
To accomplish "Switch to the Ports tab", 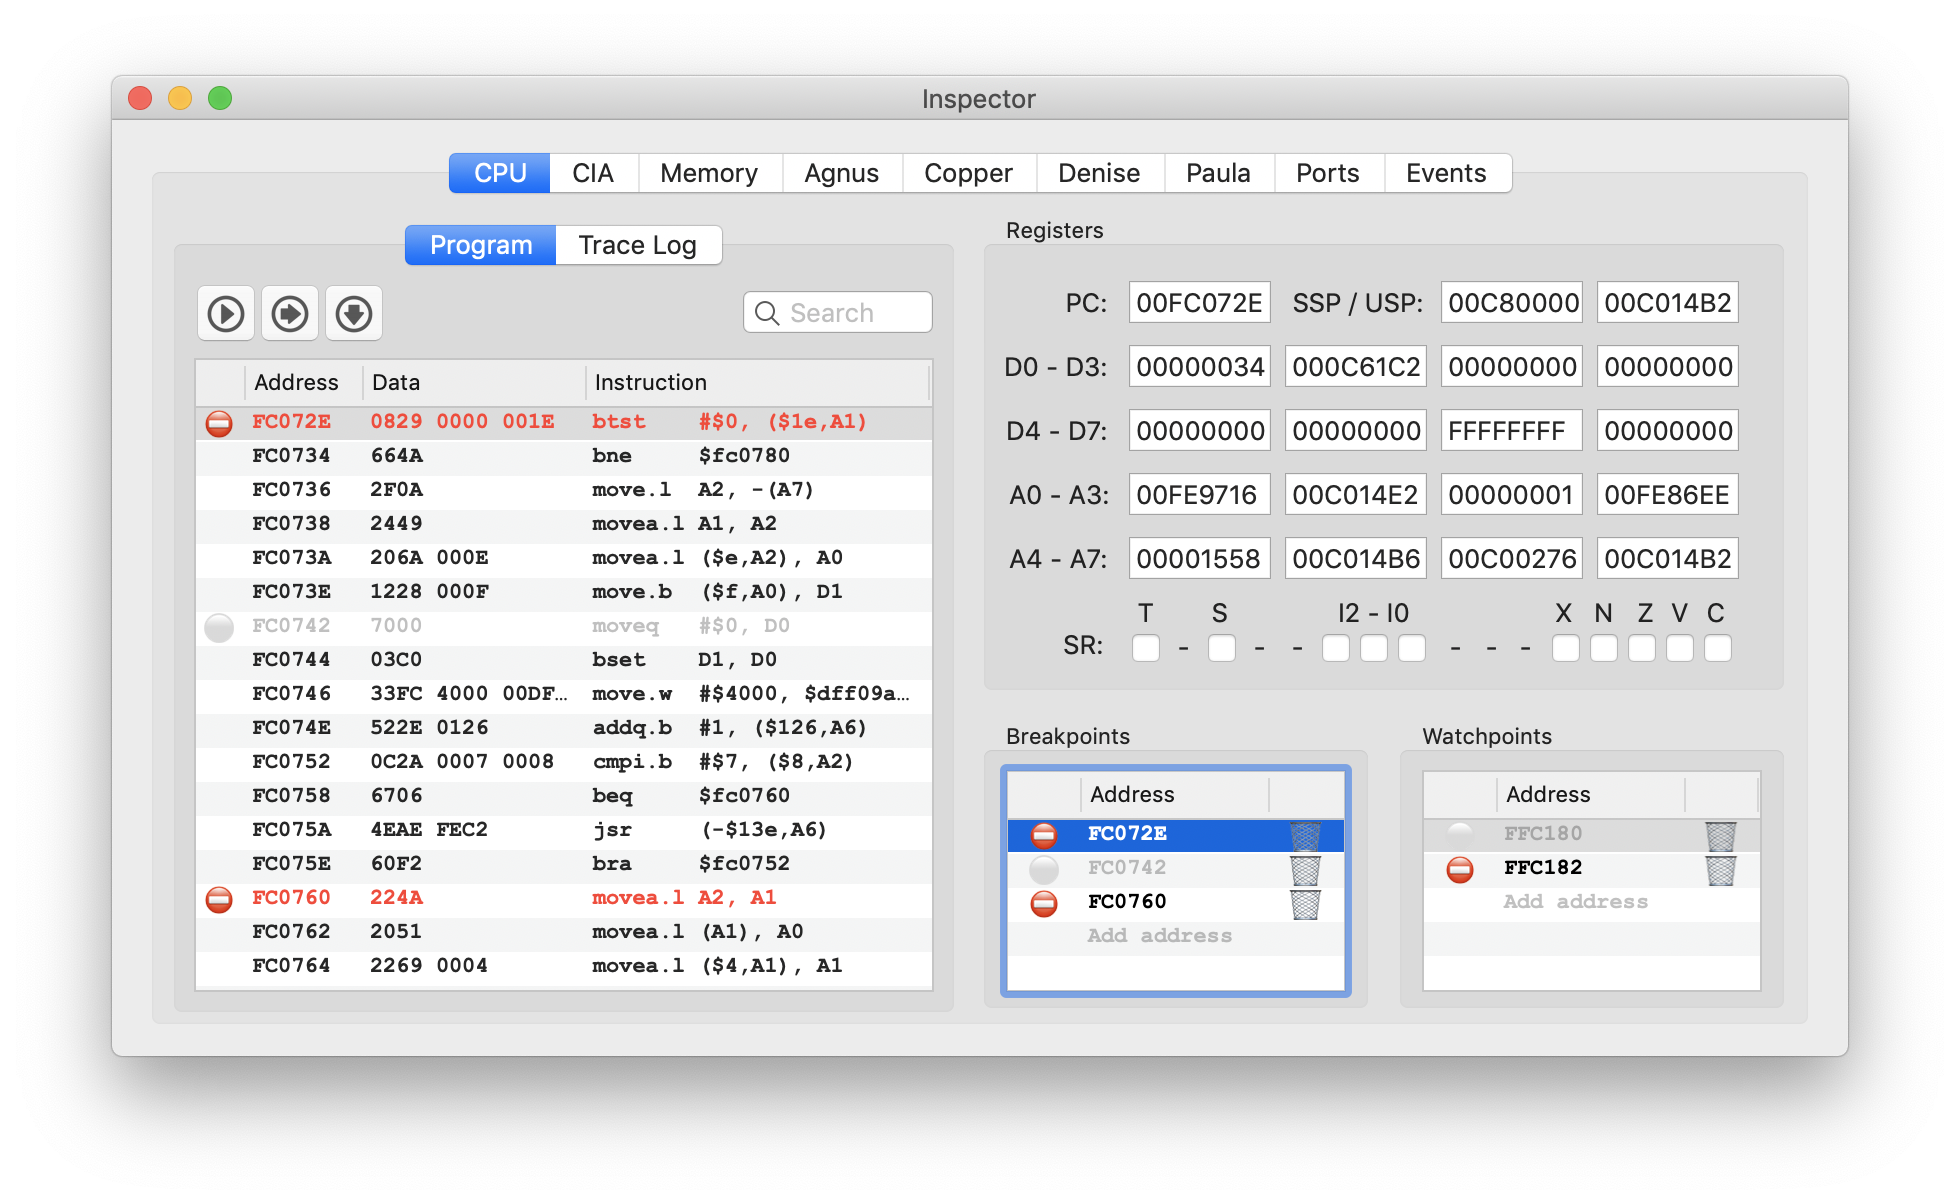I will pos(1328,173).
